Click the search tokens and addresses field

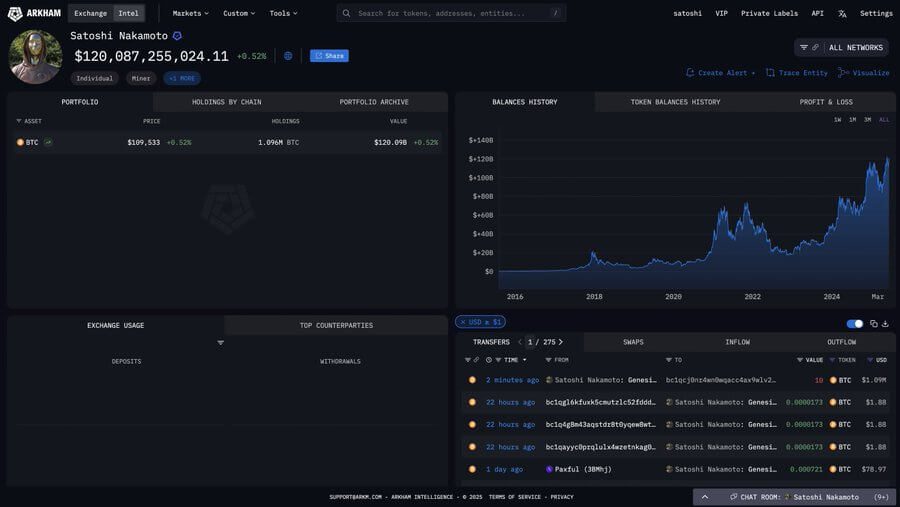tap(451, 13)
